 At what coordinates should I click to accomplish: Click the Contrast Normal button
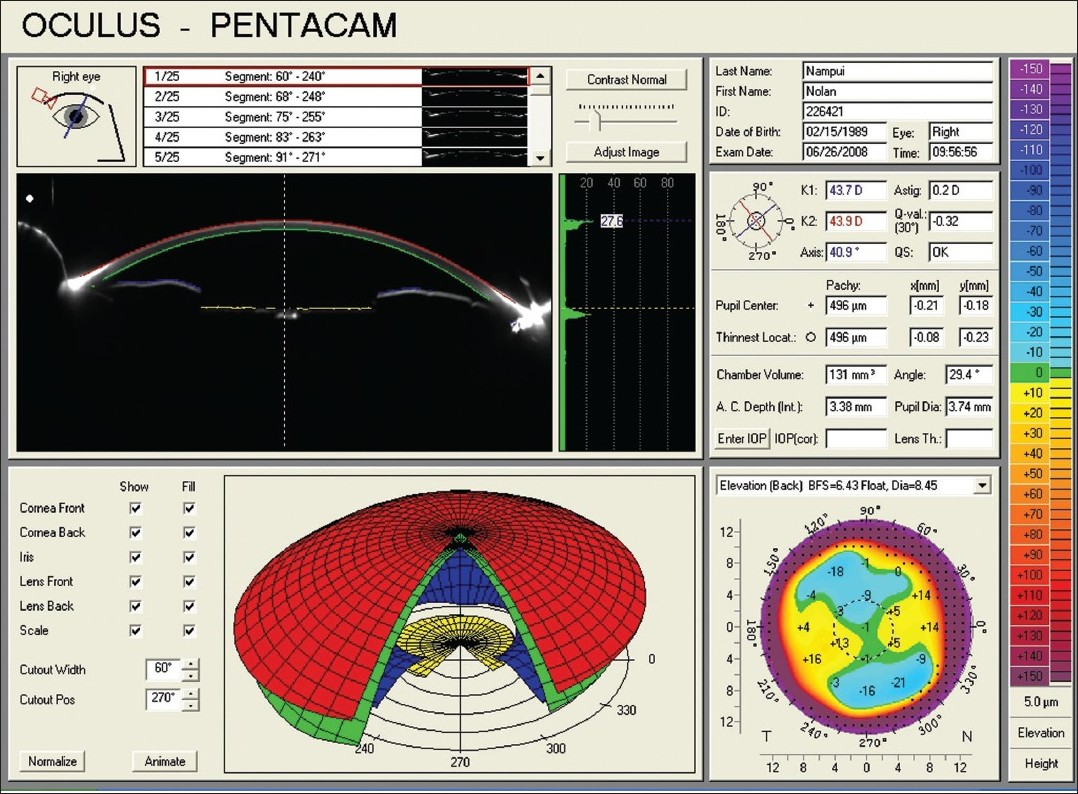[x=626, y=79]
